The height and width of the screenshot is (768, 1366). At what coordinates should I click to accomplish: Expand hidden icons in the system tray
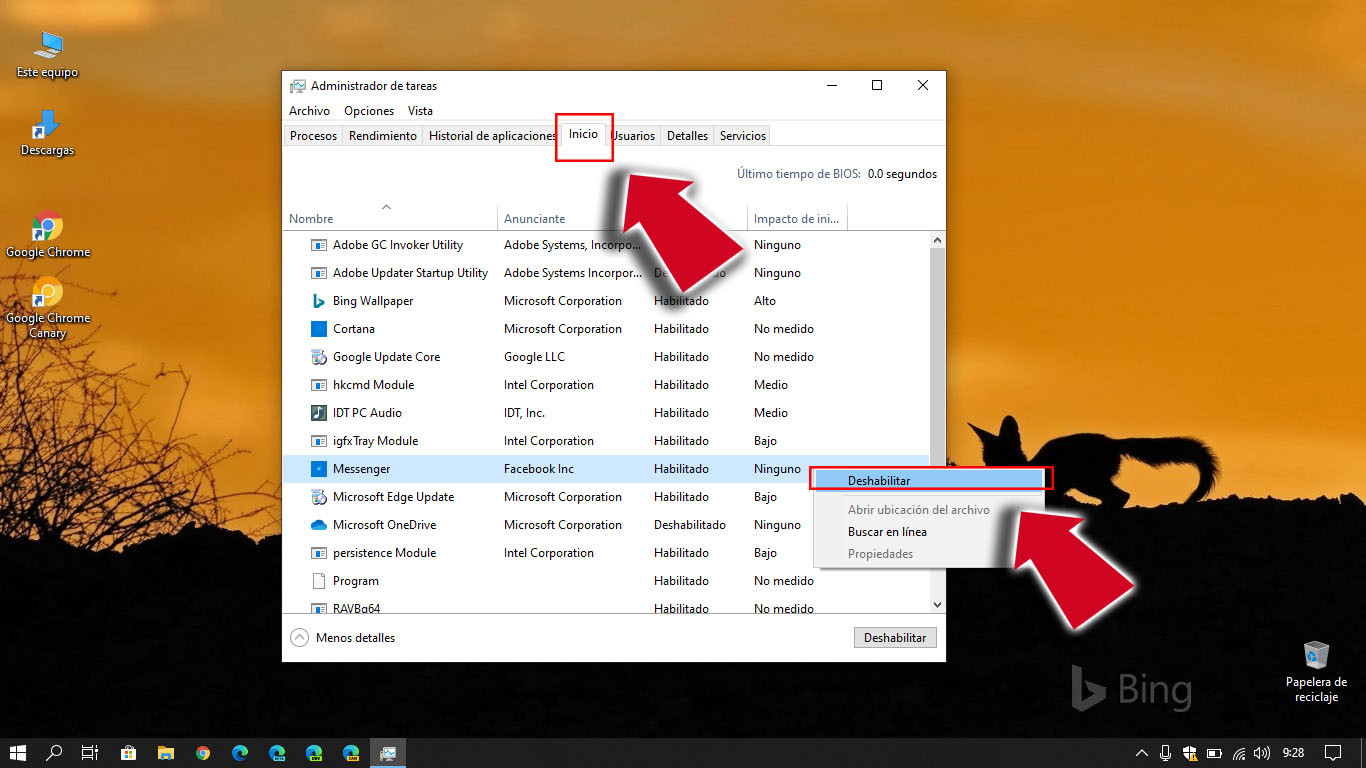coord(1141,753)
